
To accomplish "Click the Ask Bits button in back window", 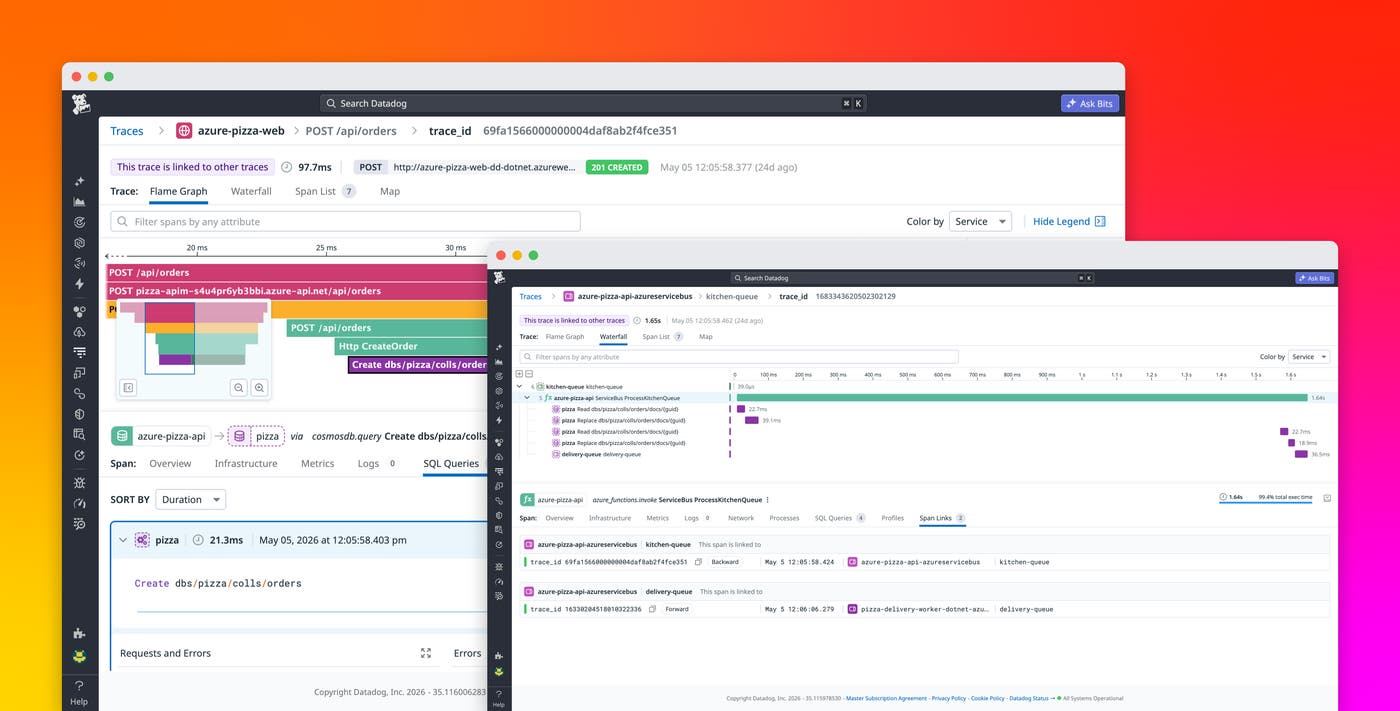I will pyautogui.click(x=1090, y=103).
